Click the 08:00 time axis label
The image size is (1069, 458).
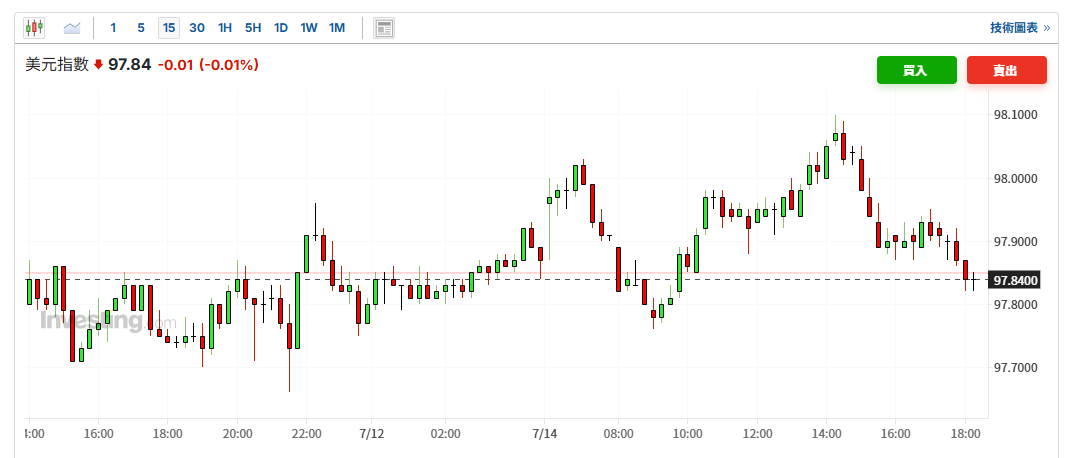618,433
